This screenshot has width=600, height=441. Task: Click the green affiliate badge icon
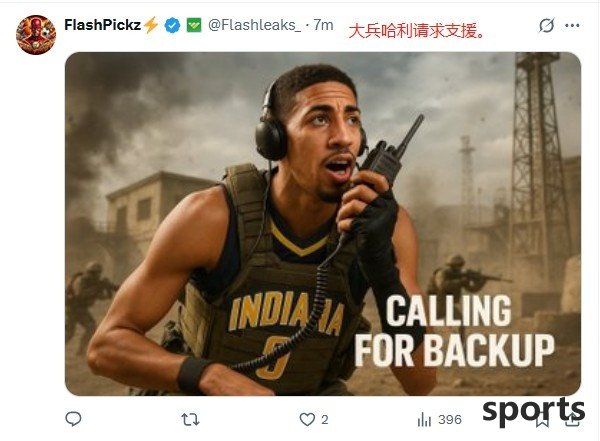[x=194, y=25]
